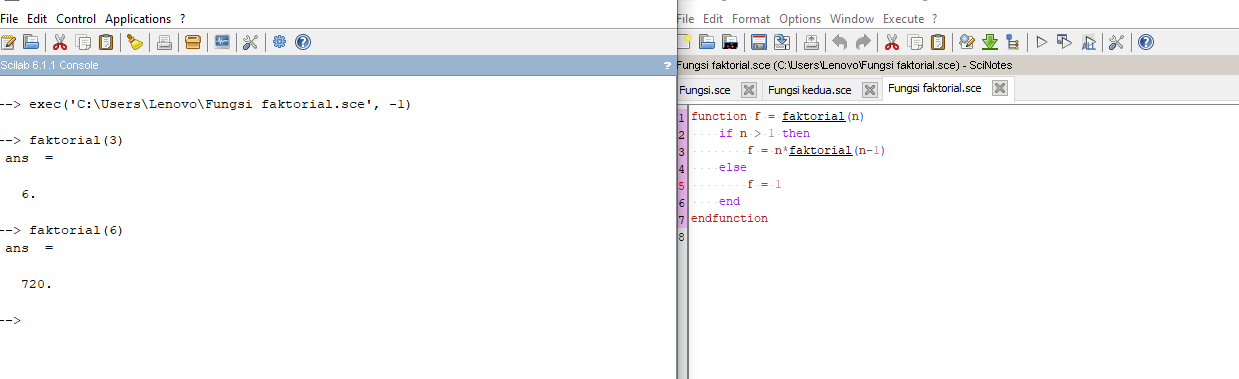
Task: Launch Xcos monitor icon in console toolbar
Action: tap(222, 42)
